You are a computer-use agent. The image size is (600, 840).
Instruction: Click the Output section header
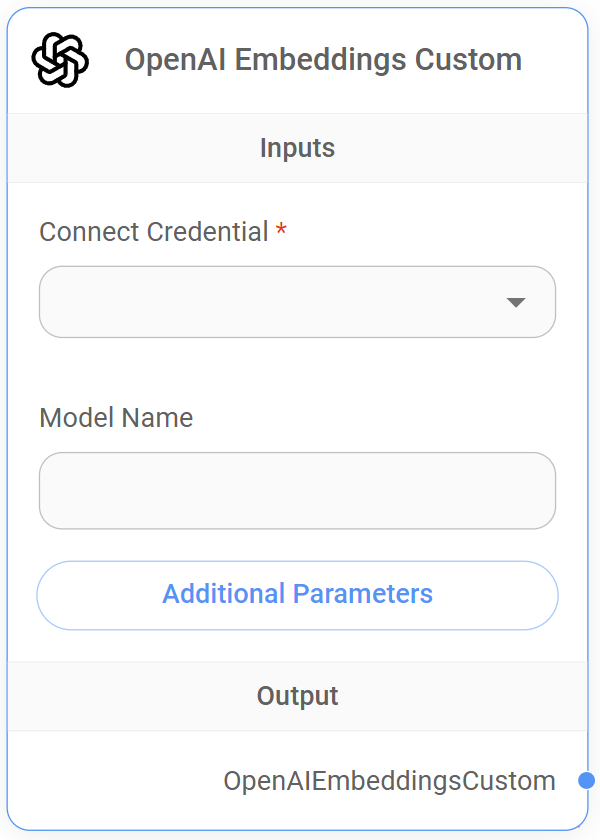[297, 696]
